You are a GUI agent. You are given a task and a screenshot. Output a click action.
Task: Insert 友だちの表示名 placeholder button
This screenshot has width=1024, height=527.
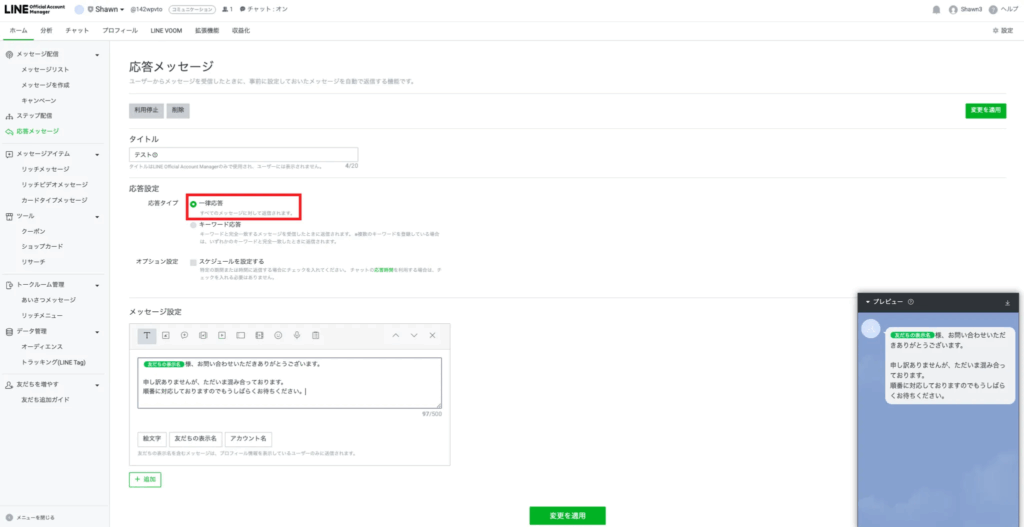pyautogui.click(x=195, y=438)
